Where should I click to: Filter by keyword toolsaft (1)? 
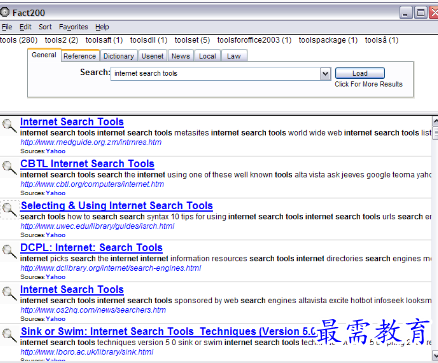(x=104, y=40)
